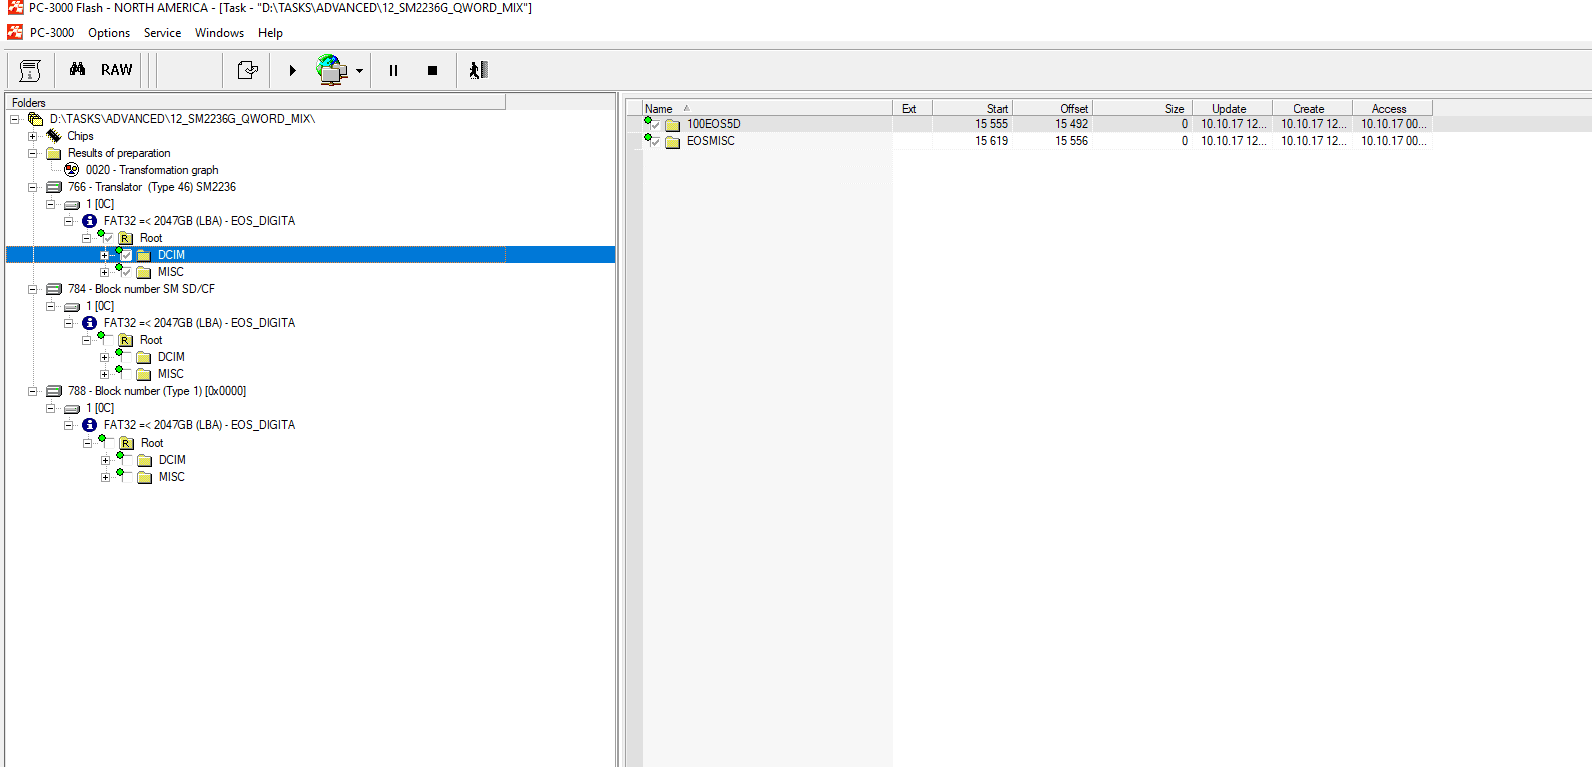Click the save/export document icon
The width and height of the screenshot is (1592, 767).
[247, 70]
